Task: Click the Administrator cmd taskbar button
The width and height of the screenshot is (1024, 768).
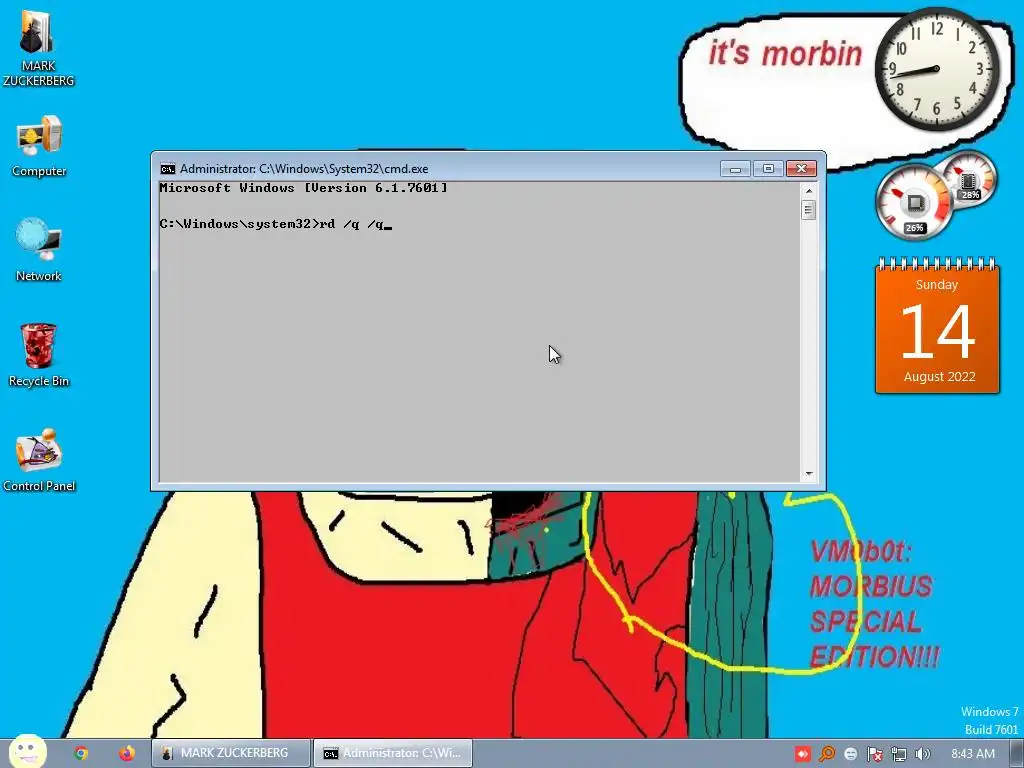Action: [392, 753]
